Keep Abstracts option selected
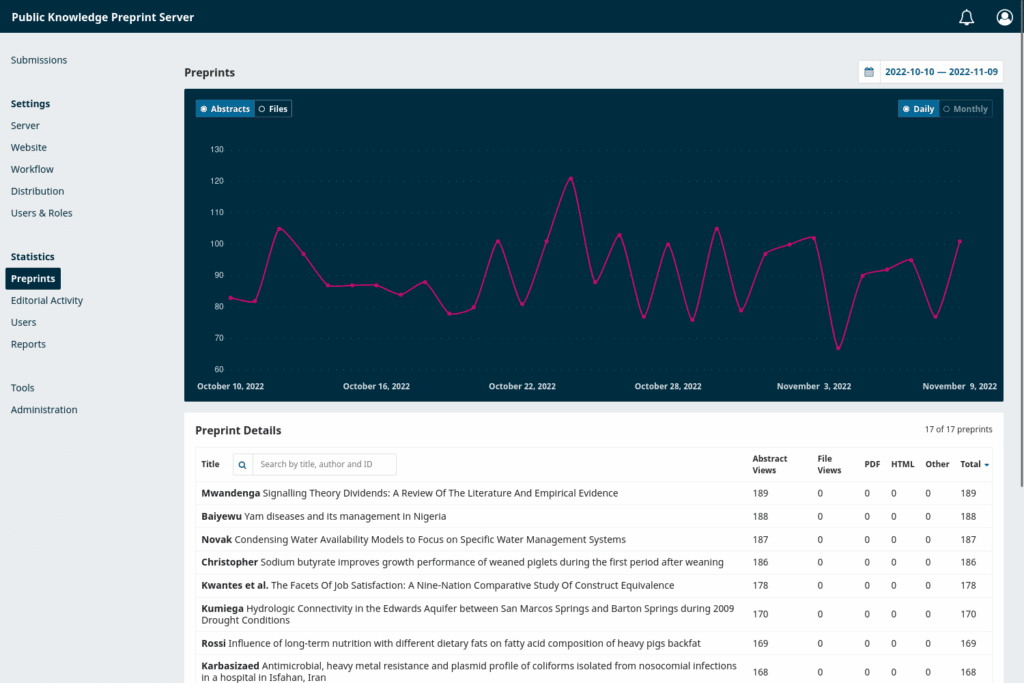The image size is (1024, 683). [224, 108]
